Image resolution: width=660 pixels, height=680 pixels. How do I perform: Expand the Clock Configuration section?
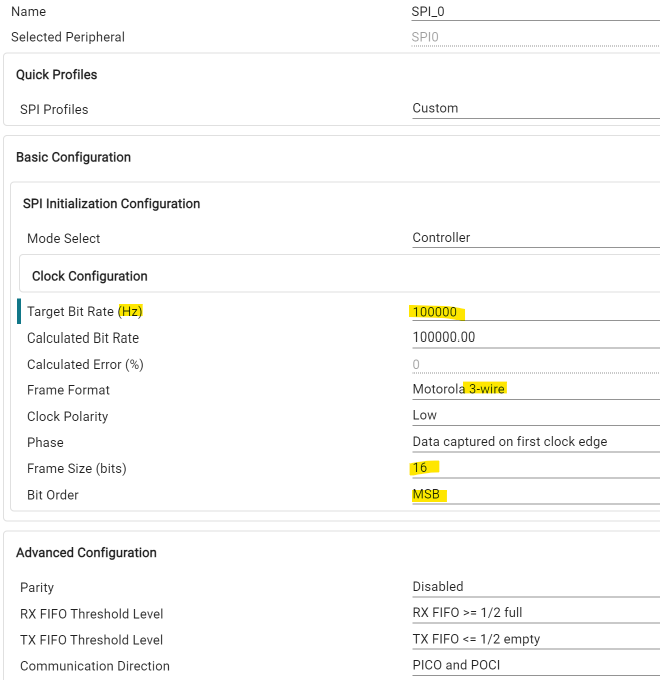[90, 276]
